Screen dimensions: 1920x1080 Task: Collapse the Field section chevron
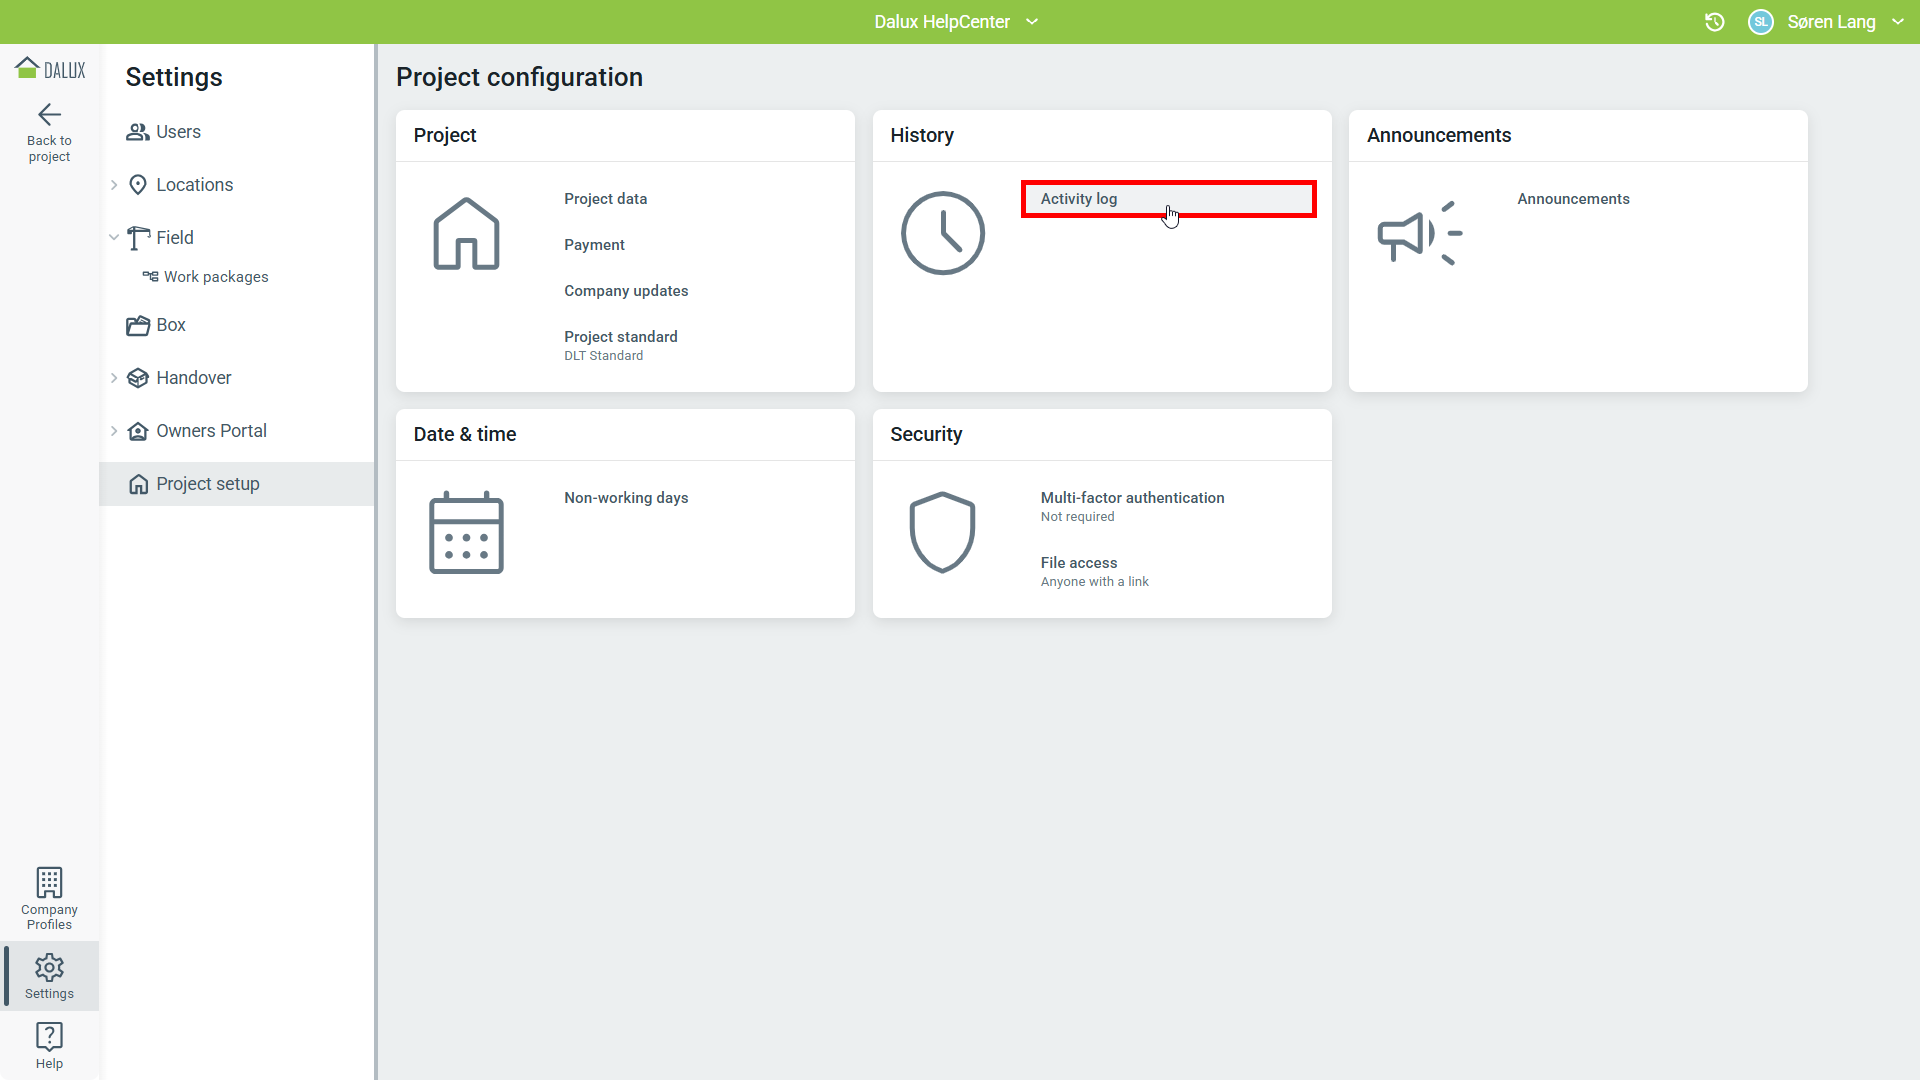tap(114, 238)
